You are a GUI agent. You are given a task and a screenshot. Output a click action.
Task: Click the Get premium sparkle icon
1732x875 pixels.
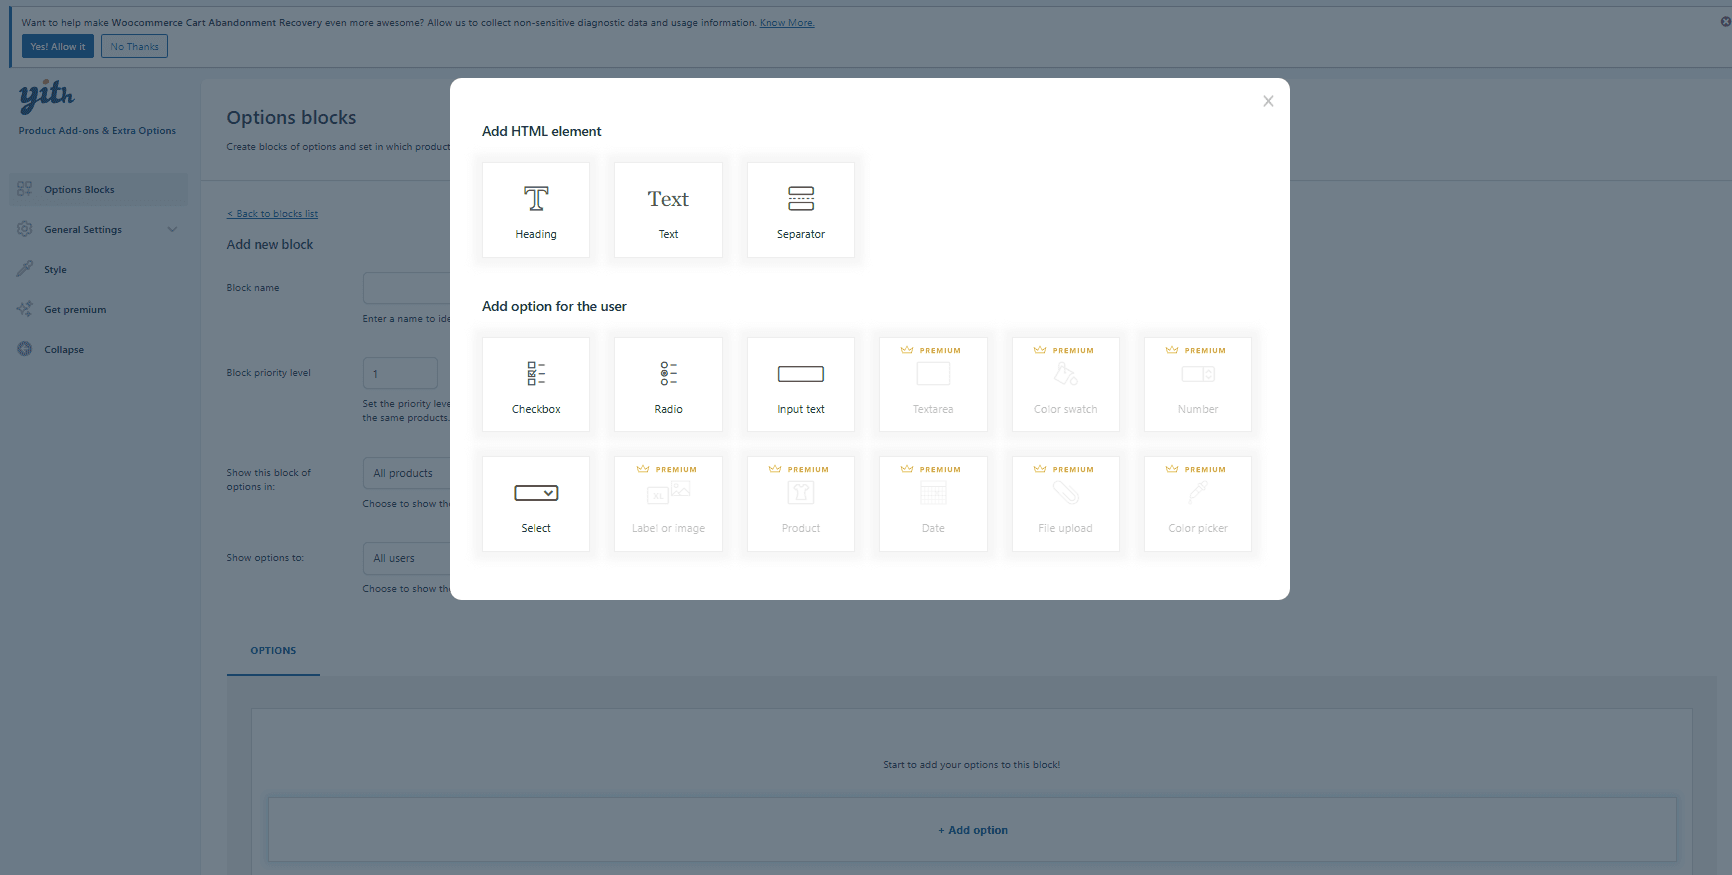(25, 309)
